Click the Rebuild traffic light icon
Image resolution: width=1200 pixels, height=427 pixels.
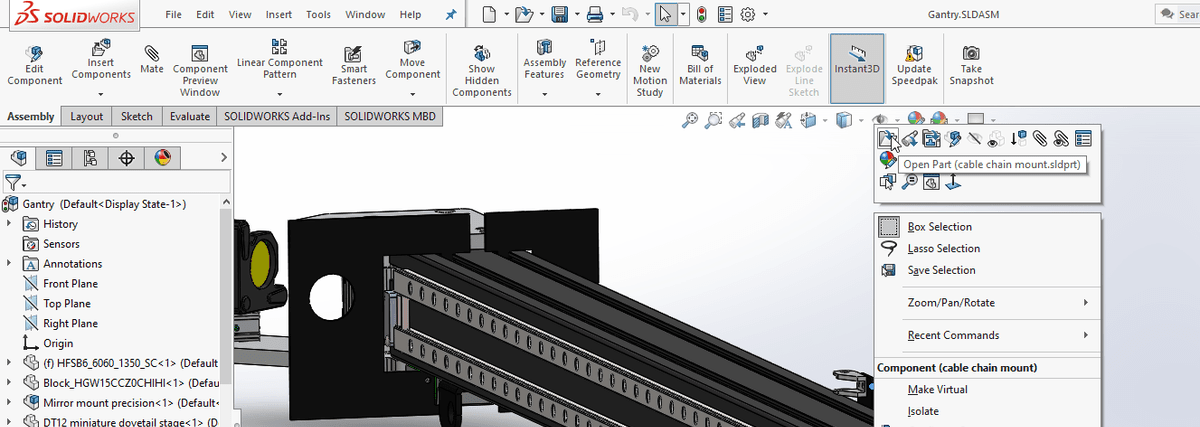pyautogui.click(x=701, y=14)
